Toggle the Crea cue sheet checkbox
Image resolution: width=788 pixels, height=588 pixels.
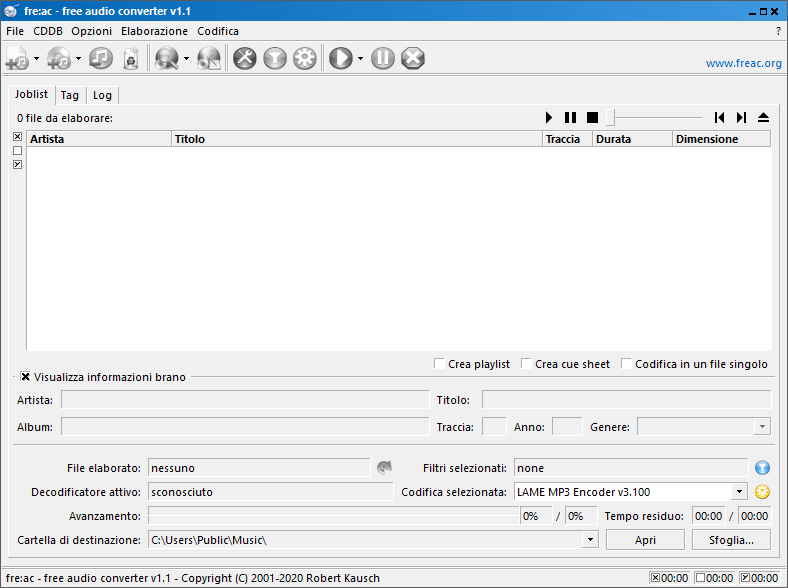coord(527,364)
